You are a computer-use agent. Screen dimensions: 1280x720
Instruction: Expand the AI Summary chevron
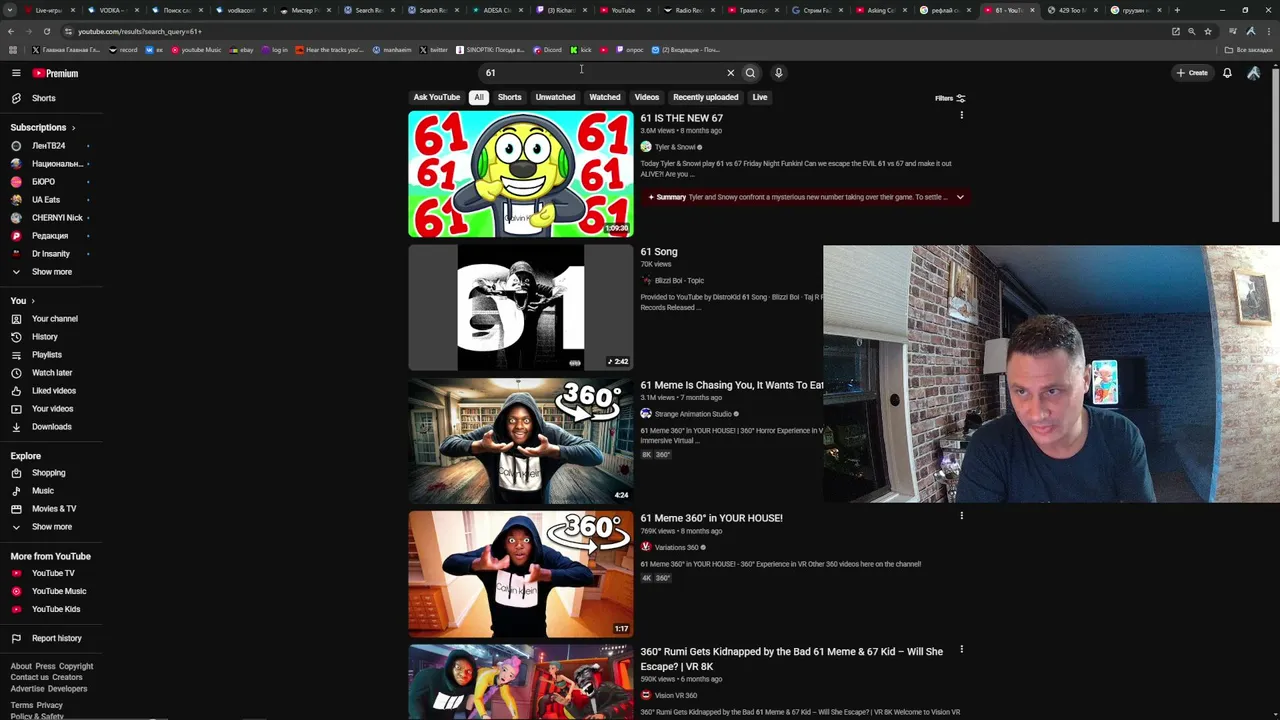[960, 197]
